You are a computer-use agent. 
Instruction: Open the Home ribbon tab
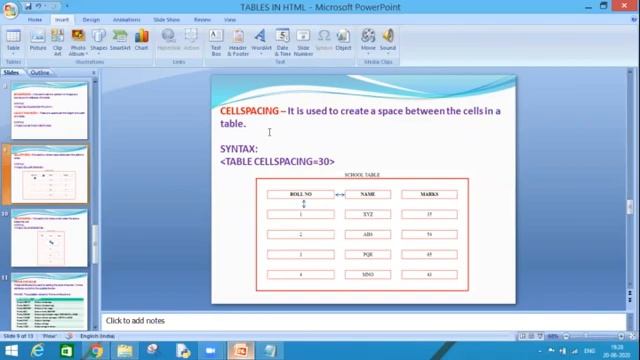click(35, 20)
